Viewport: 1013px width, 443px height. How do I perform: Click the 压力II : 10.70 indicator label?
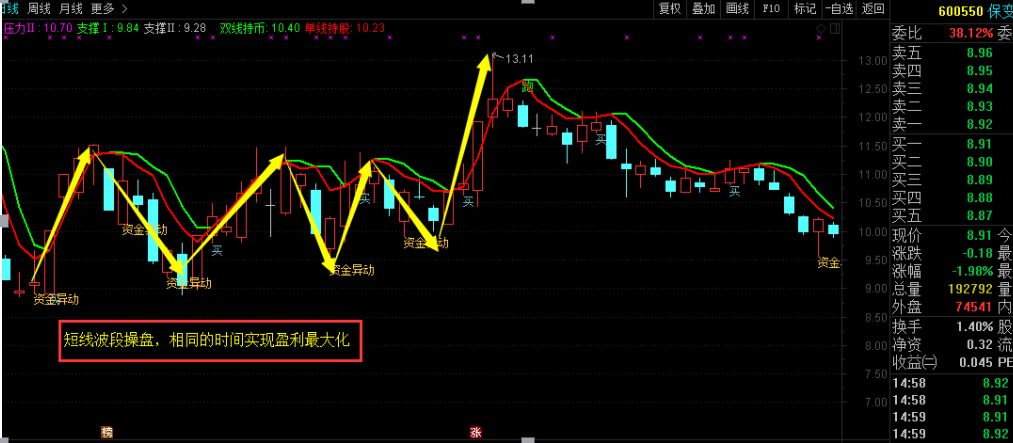[x=37, y=28]
